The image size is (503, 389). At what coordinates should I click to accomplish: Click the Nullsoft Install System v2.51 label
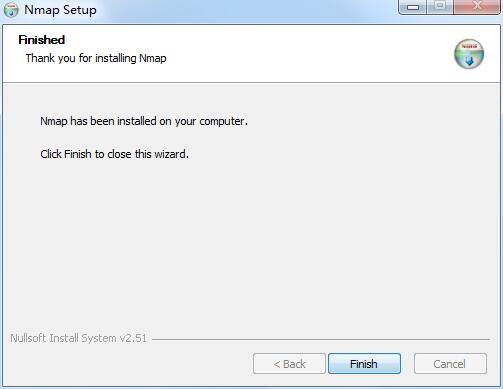coord(78,338)
